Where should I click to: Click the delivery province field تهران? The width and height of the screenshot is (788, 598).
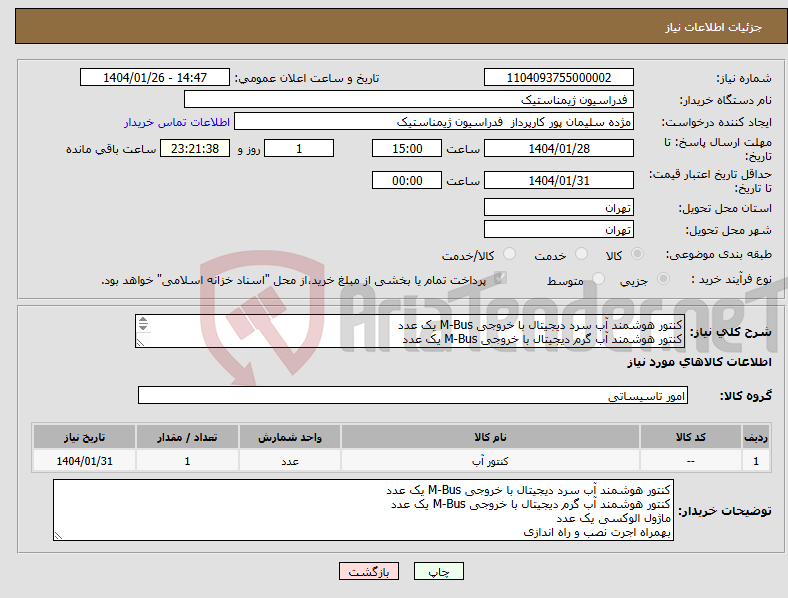(x=558, y=207)
